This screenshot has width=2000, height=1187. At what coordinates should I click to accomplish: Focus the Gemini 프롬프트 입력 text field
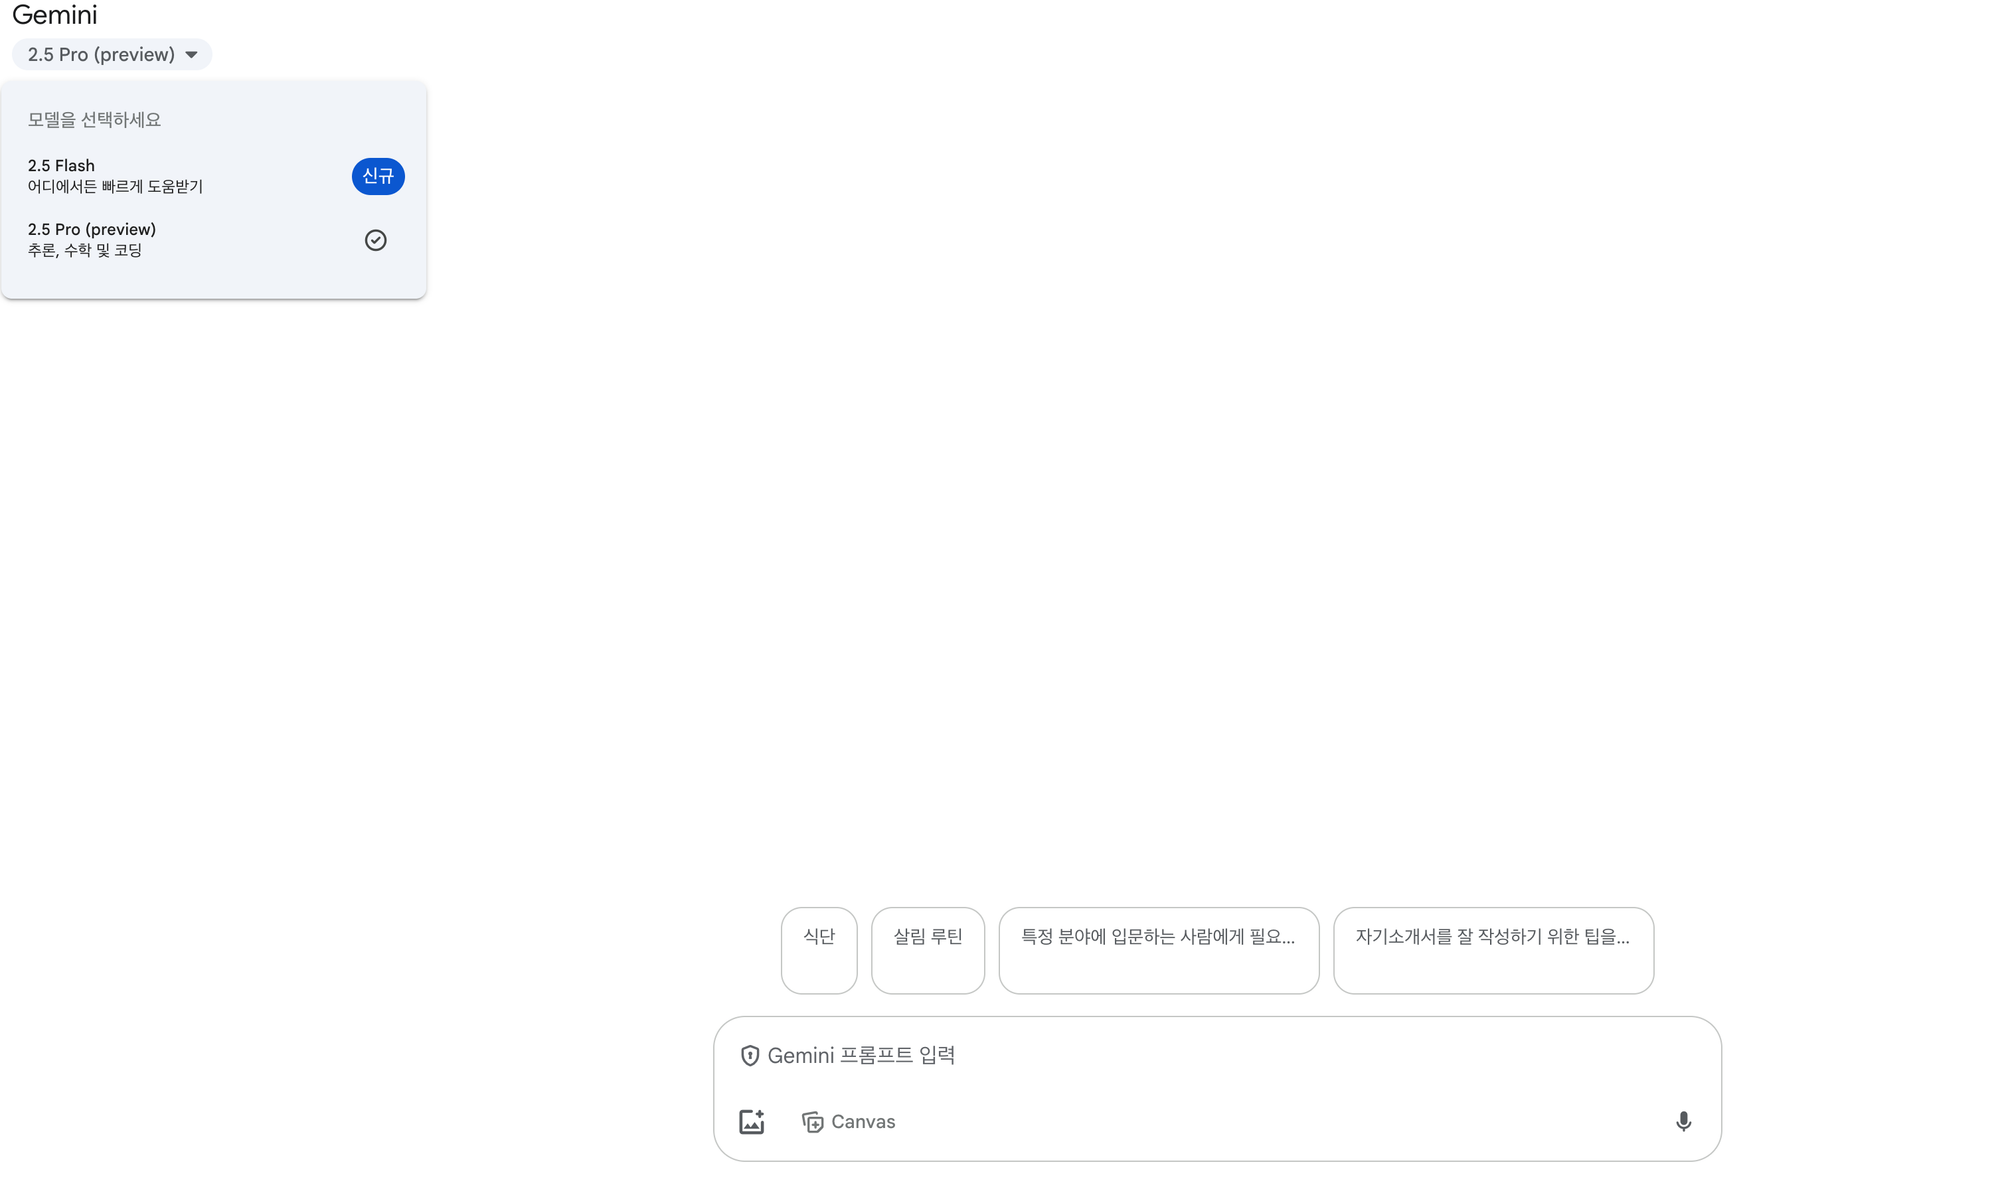click(x=1200, y=1056)
